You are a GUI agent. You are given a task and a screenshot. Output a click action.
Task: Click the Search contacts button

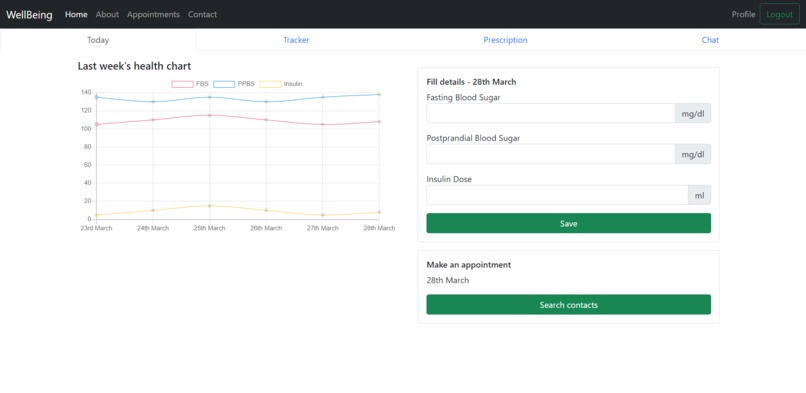[569, 305]
